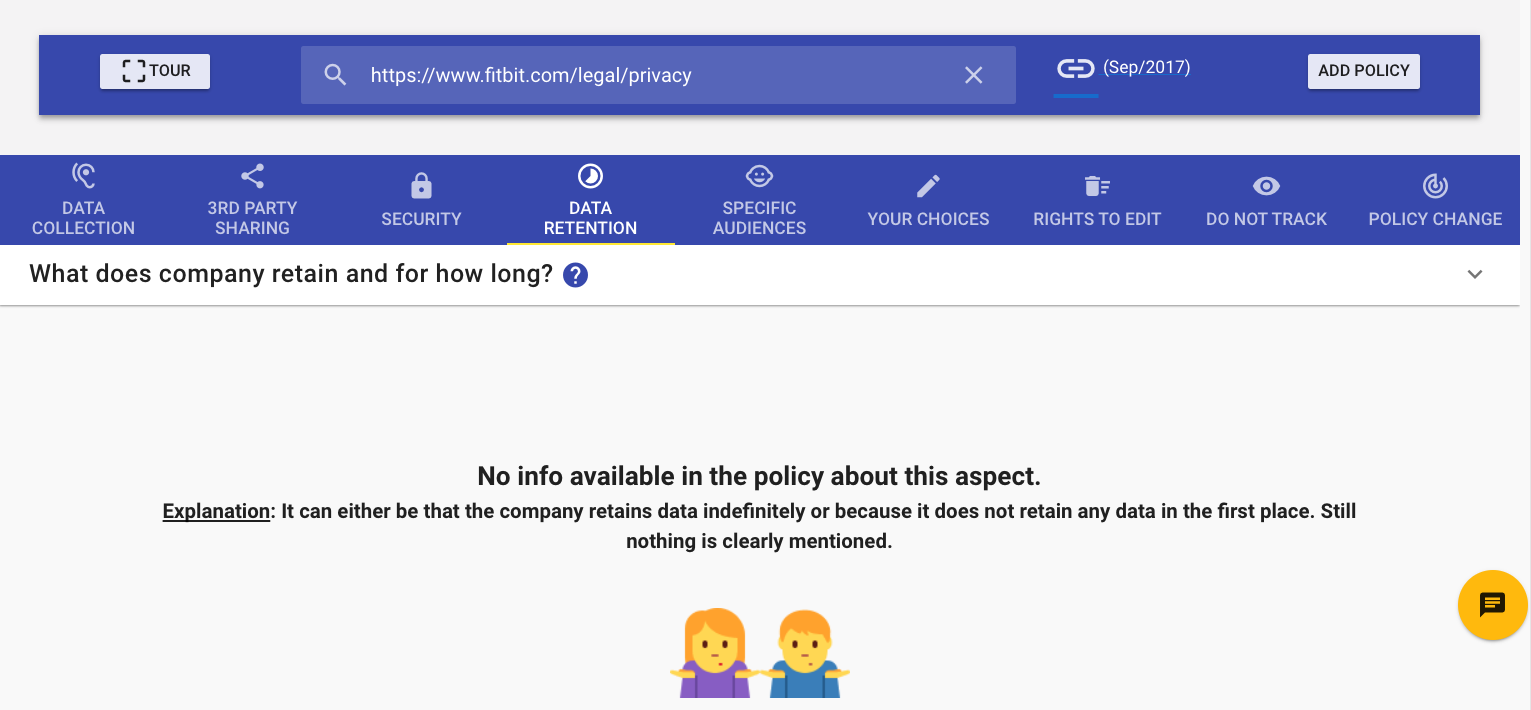Click the 3rd Party Sharing share icon
Image resolution: width=1531 pixels, height=710 pixels.
click(252, 177)
